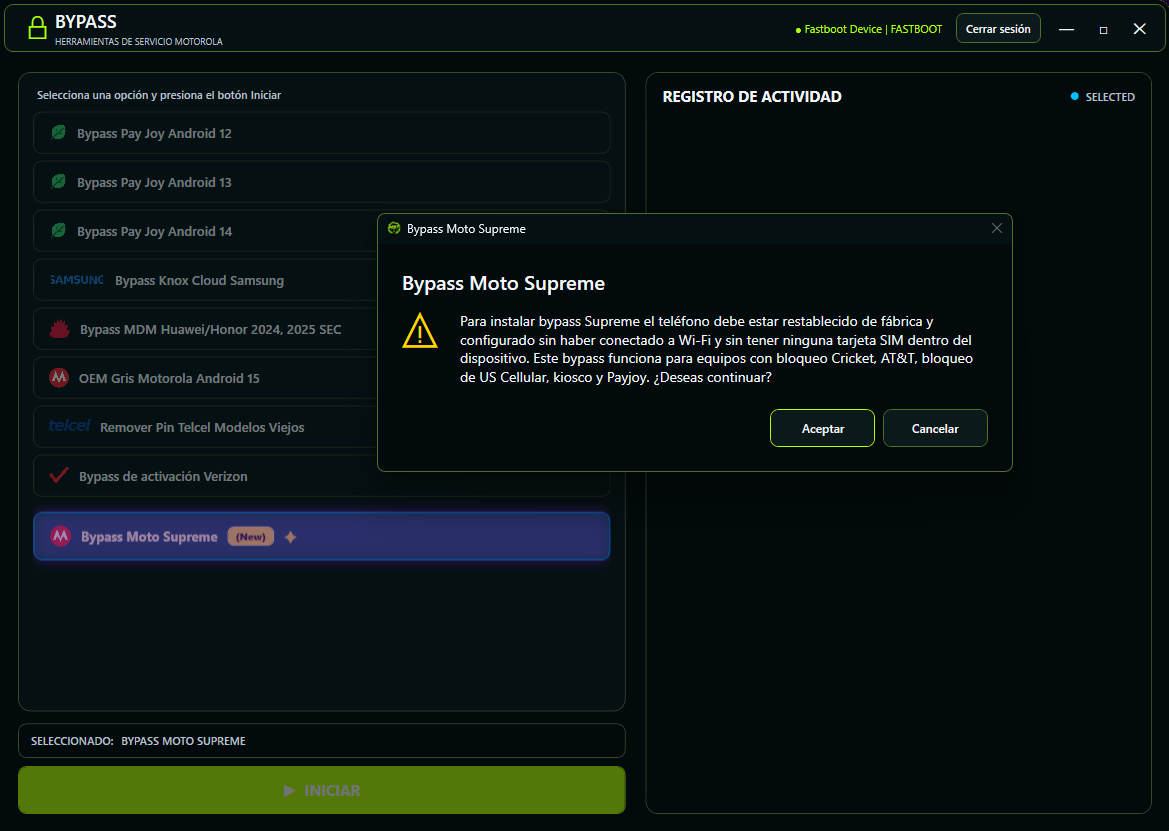Viewport: 1169px width, 831px height.
Task: Select the highlighted Bypass Moto Supreme option
Action: pos(322,536)
